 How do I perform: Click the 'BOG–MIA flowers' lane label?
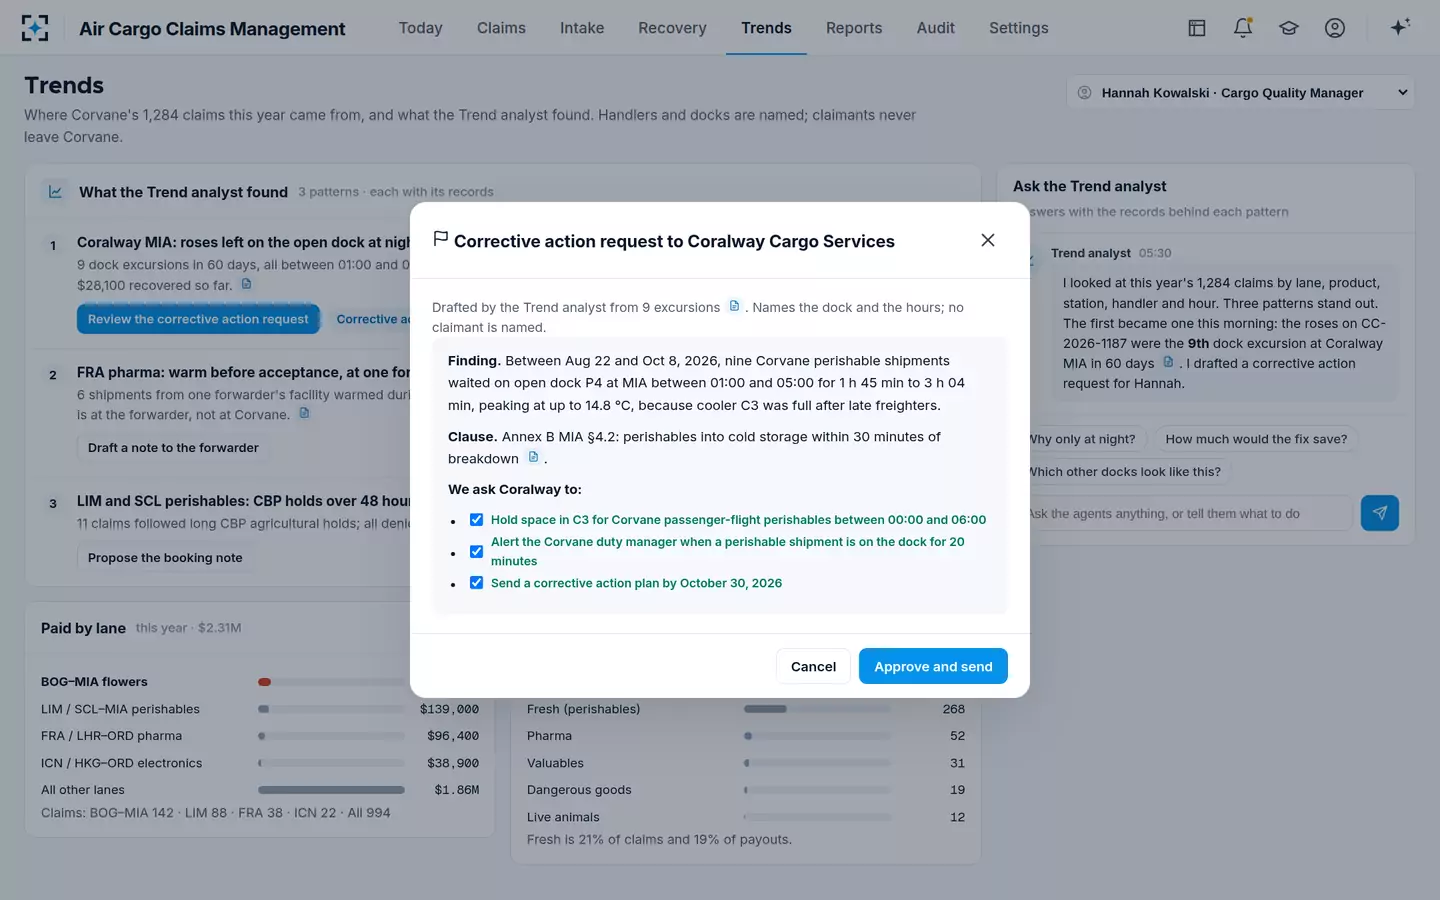(94, 682)
